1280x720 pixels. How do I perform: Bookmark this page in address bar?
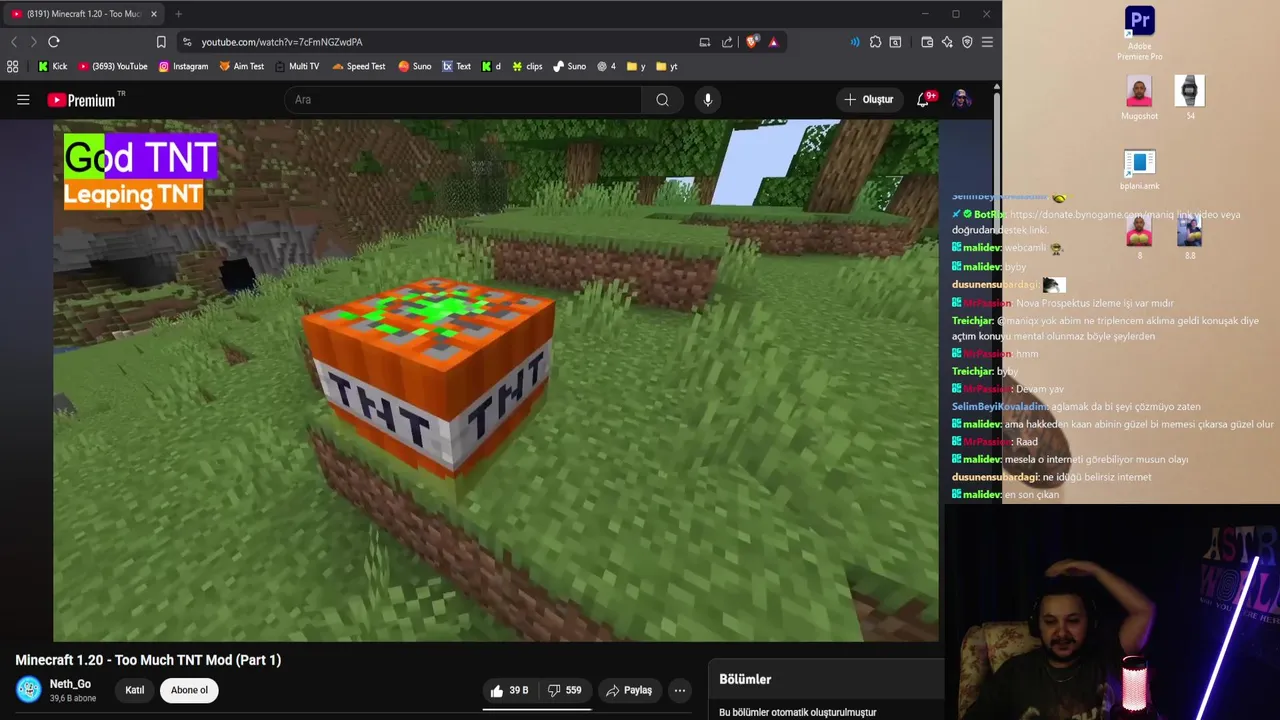pyautogui.click(x=161, y=42)
